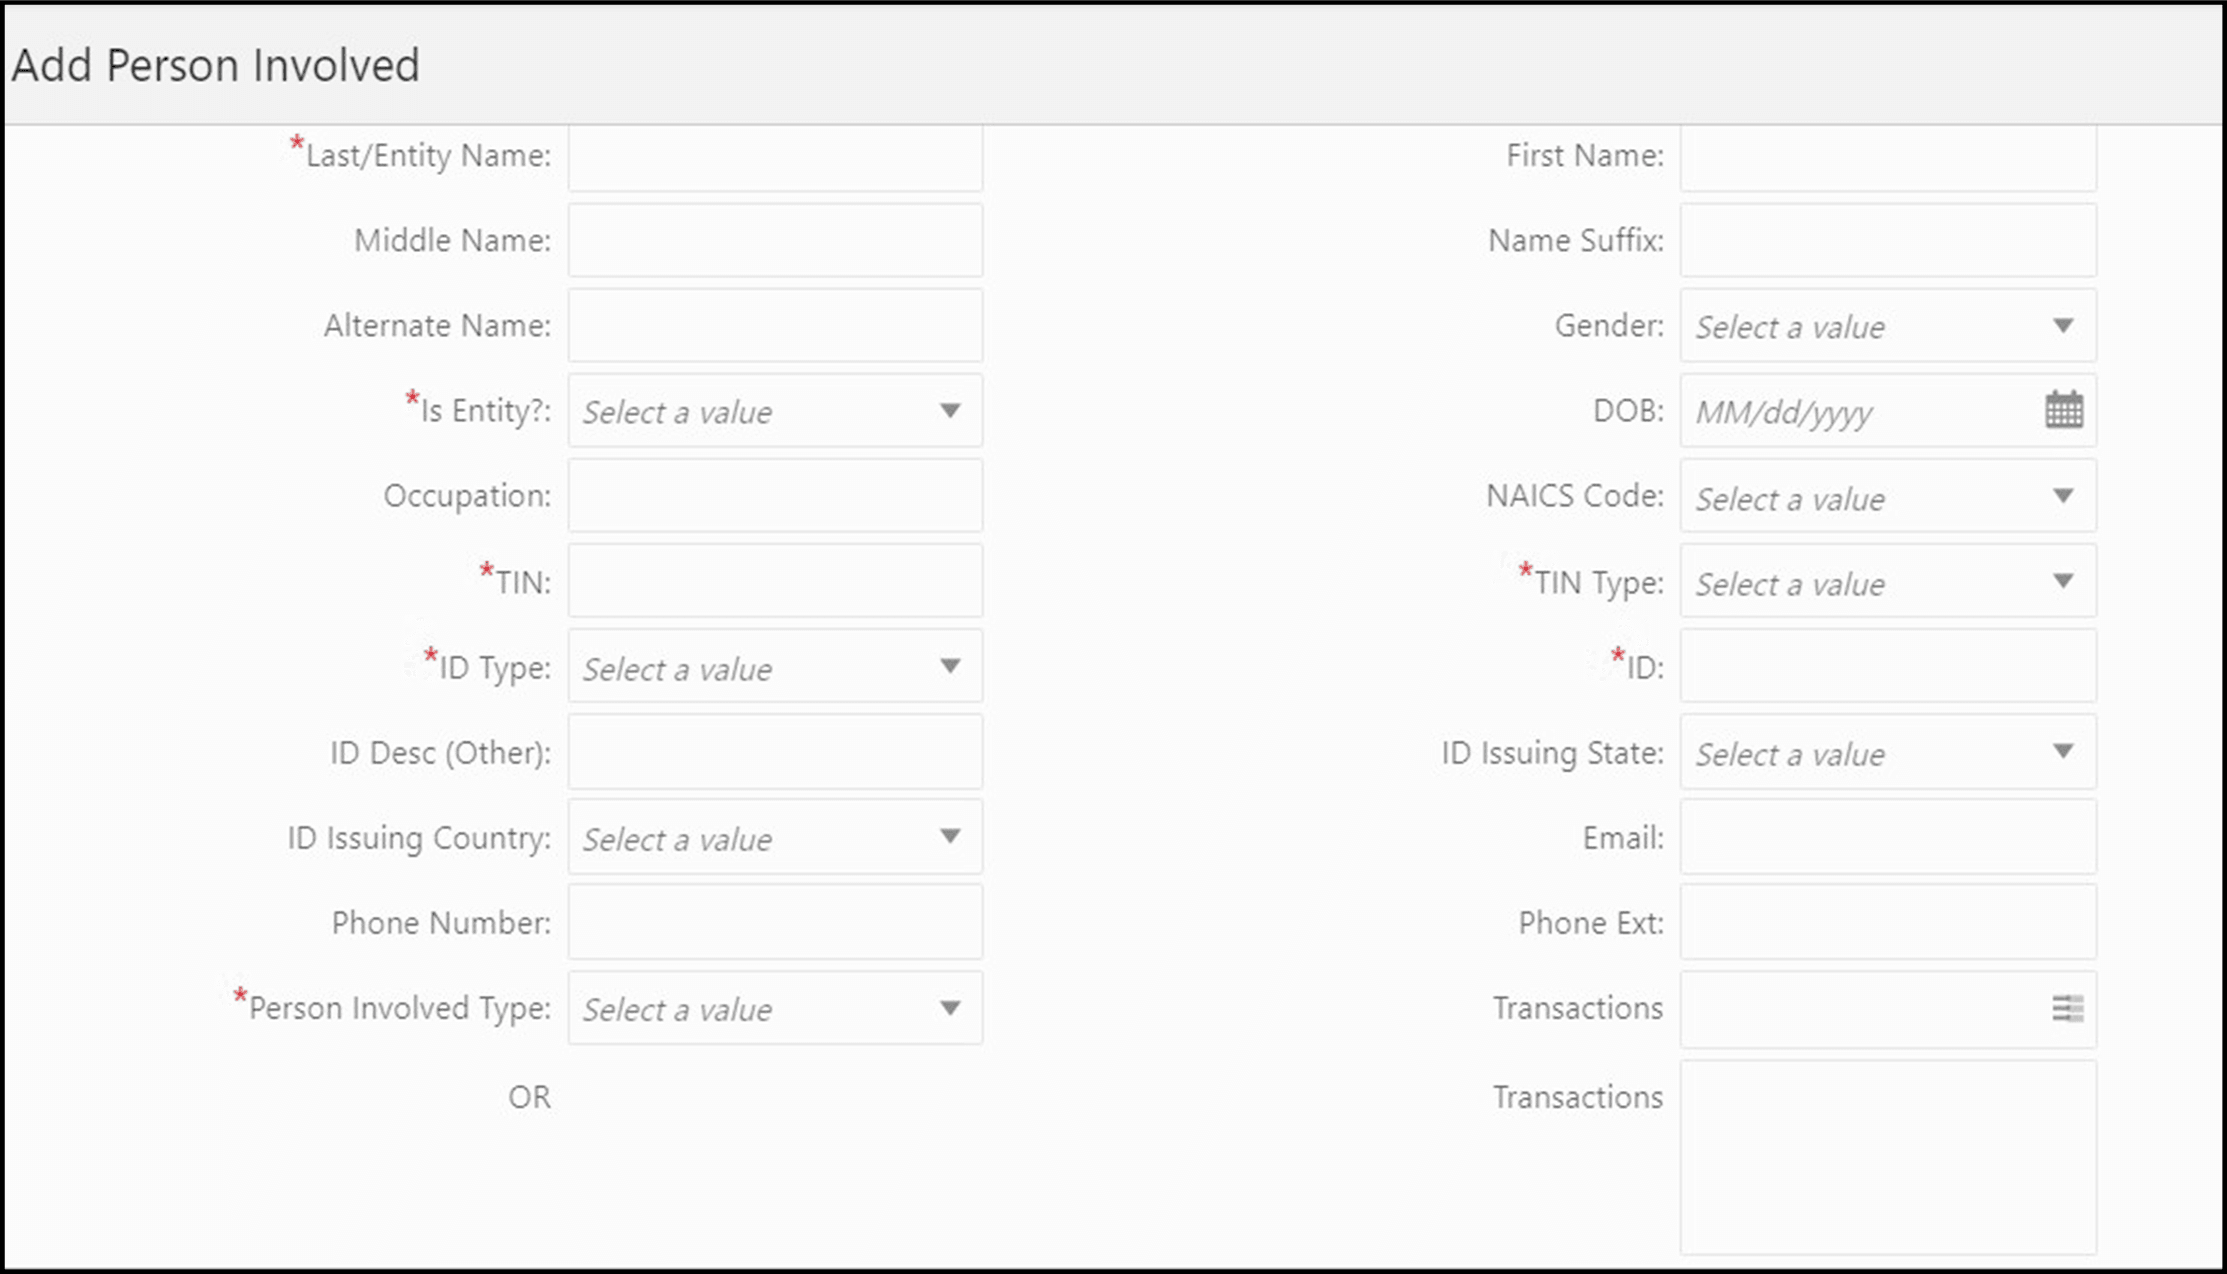Click the Email input field
Viewport: 2227px width, 1274px height.
(1888, 838)
